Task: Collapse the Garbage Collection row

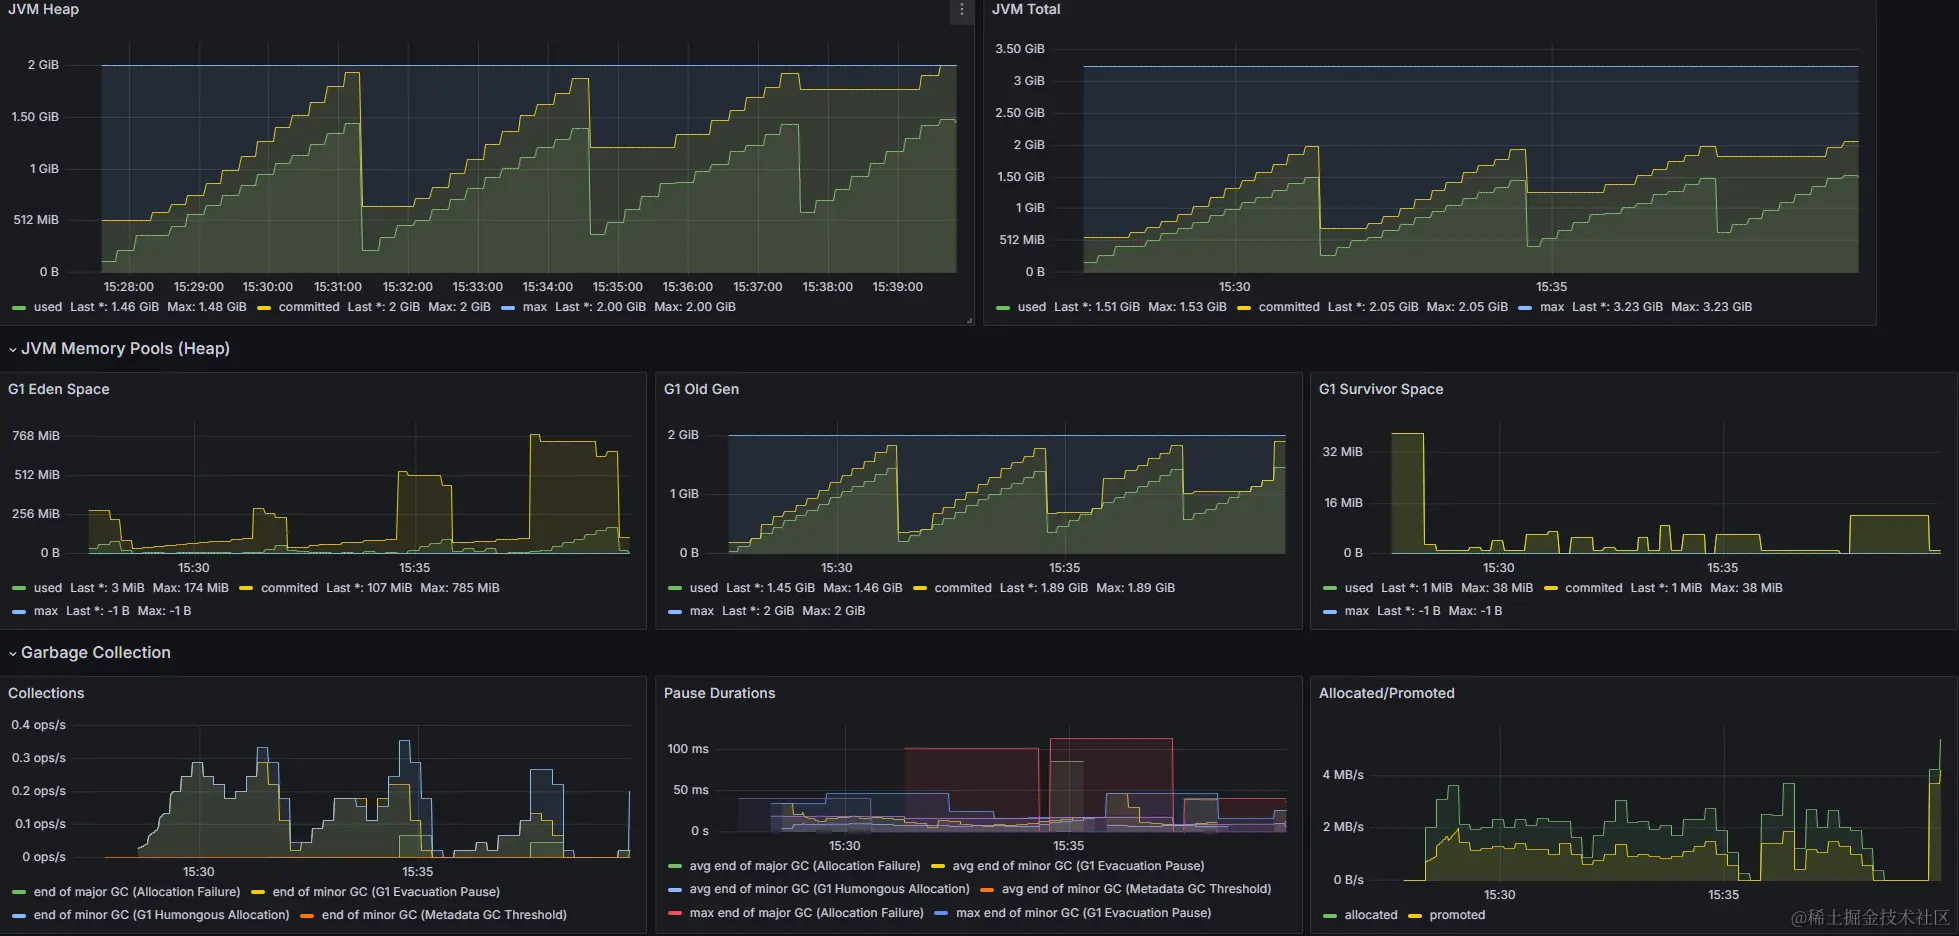Action: [90, 653]
